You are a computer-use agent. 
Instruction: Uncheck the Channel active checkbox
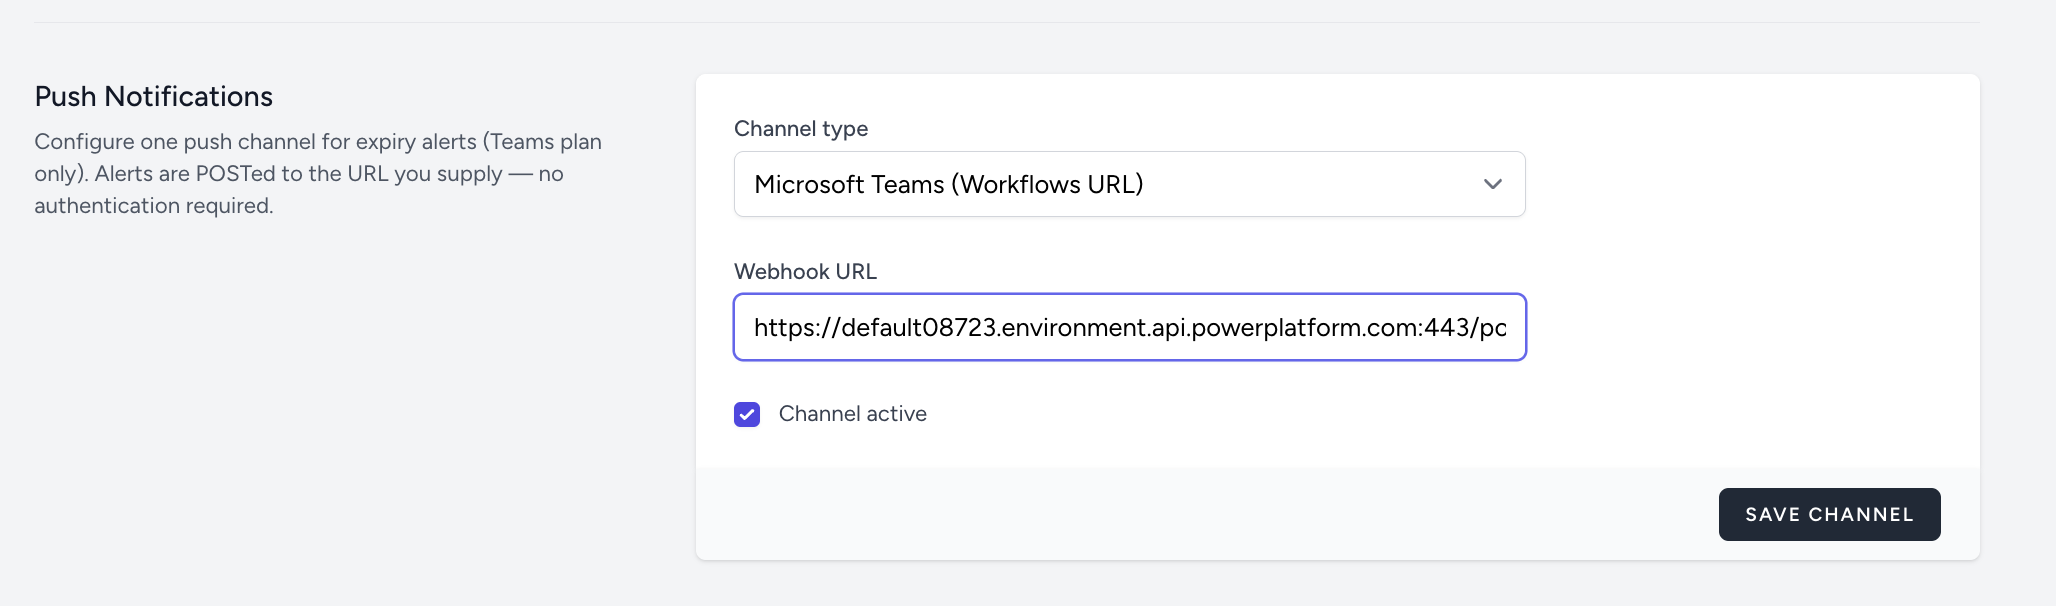tap(747, 414)
